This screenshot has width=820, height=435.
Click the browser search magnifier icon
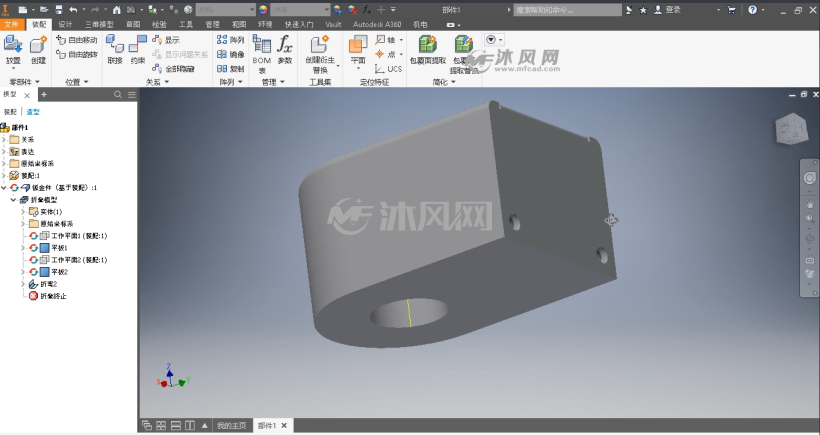coord(118,94)
